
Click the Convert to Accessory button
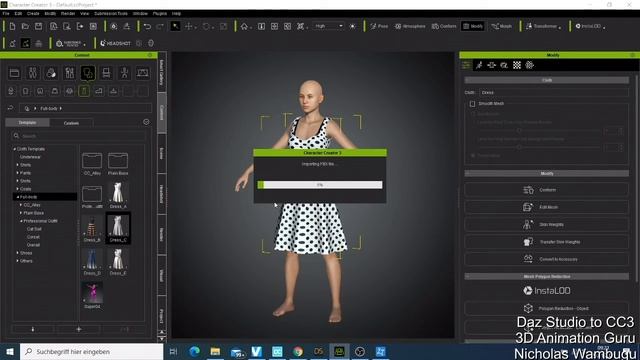point(547,259)
